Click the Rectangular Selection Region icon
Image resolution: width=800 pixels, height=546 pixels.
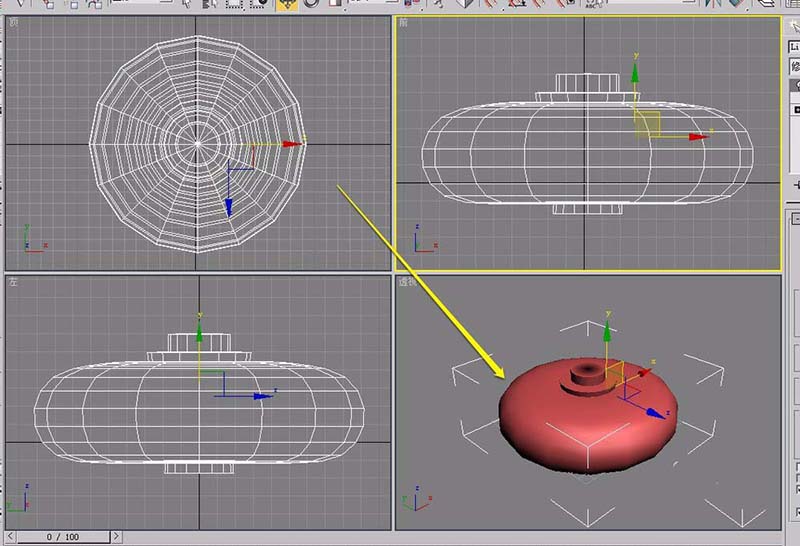[234, 4]
